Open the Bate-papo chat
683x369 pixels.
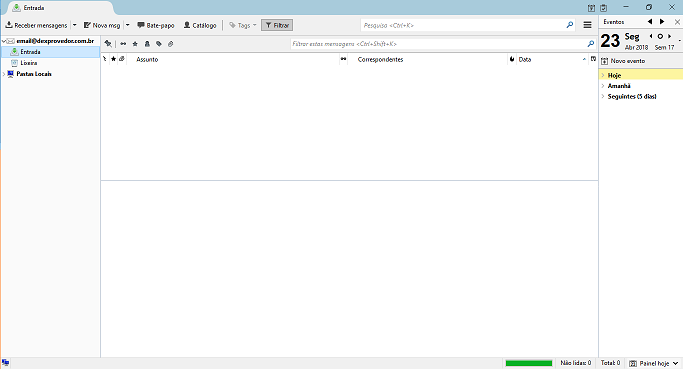point(156,25)
